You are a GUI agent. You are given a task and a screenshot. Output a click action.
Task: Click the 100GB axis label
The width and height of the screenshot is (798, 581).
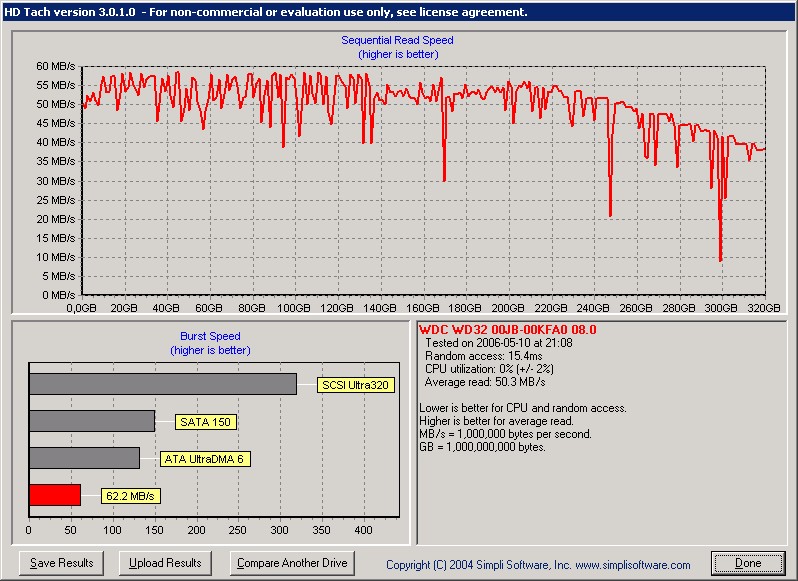[294, 308]
